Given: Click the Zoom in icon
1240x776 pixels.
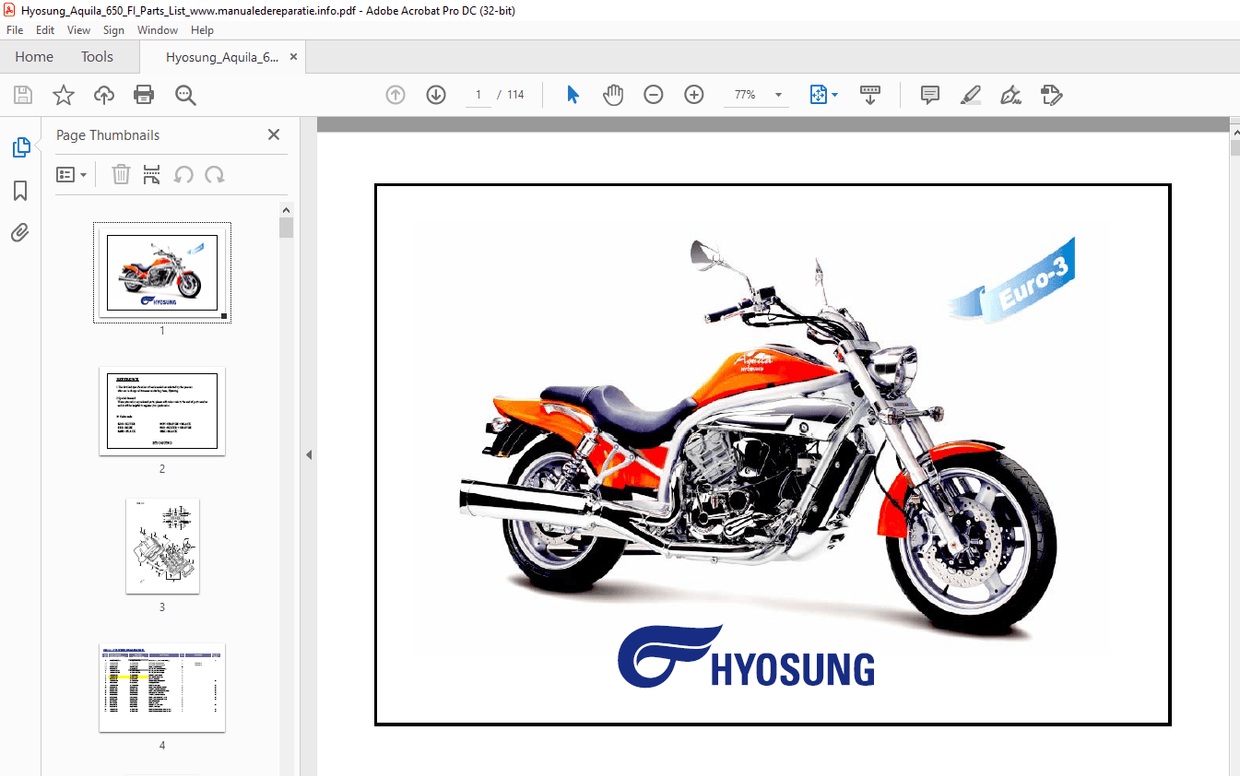Looking at the screenshot, I should 693,94.
